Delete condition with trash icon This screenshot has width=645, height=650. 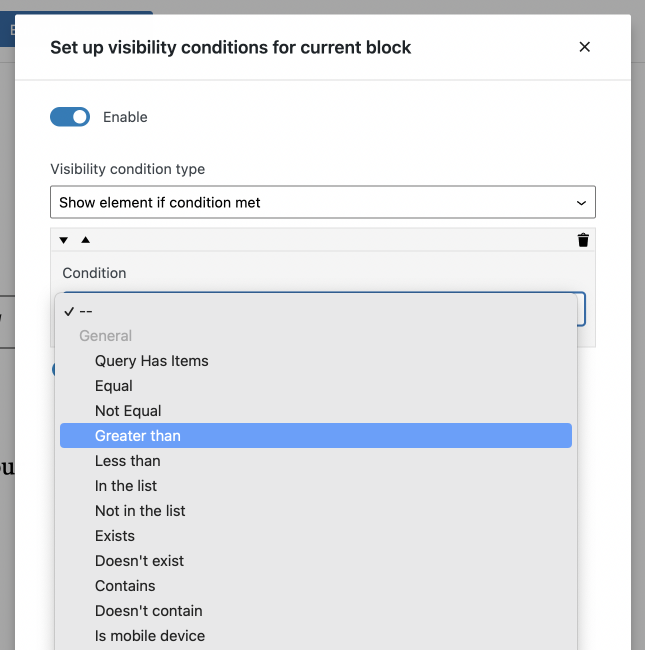583,240
